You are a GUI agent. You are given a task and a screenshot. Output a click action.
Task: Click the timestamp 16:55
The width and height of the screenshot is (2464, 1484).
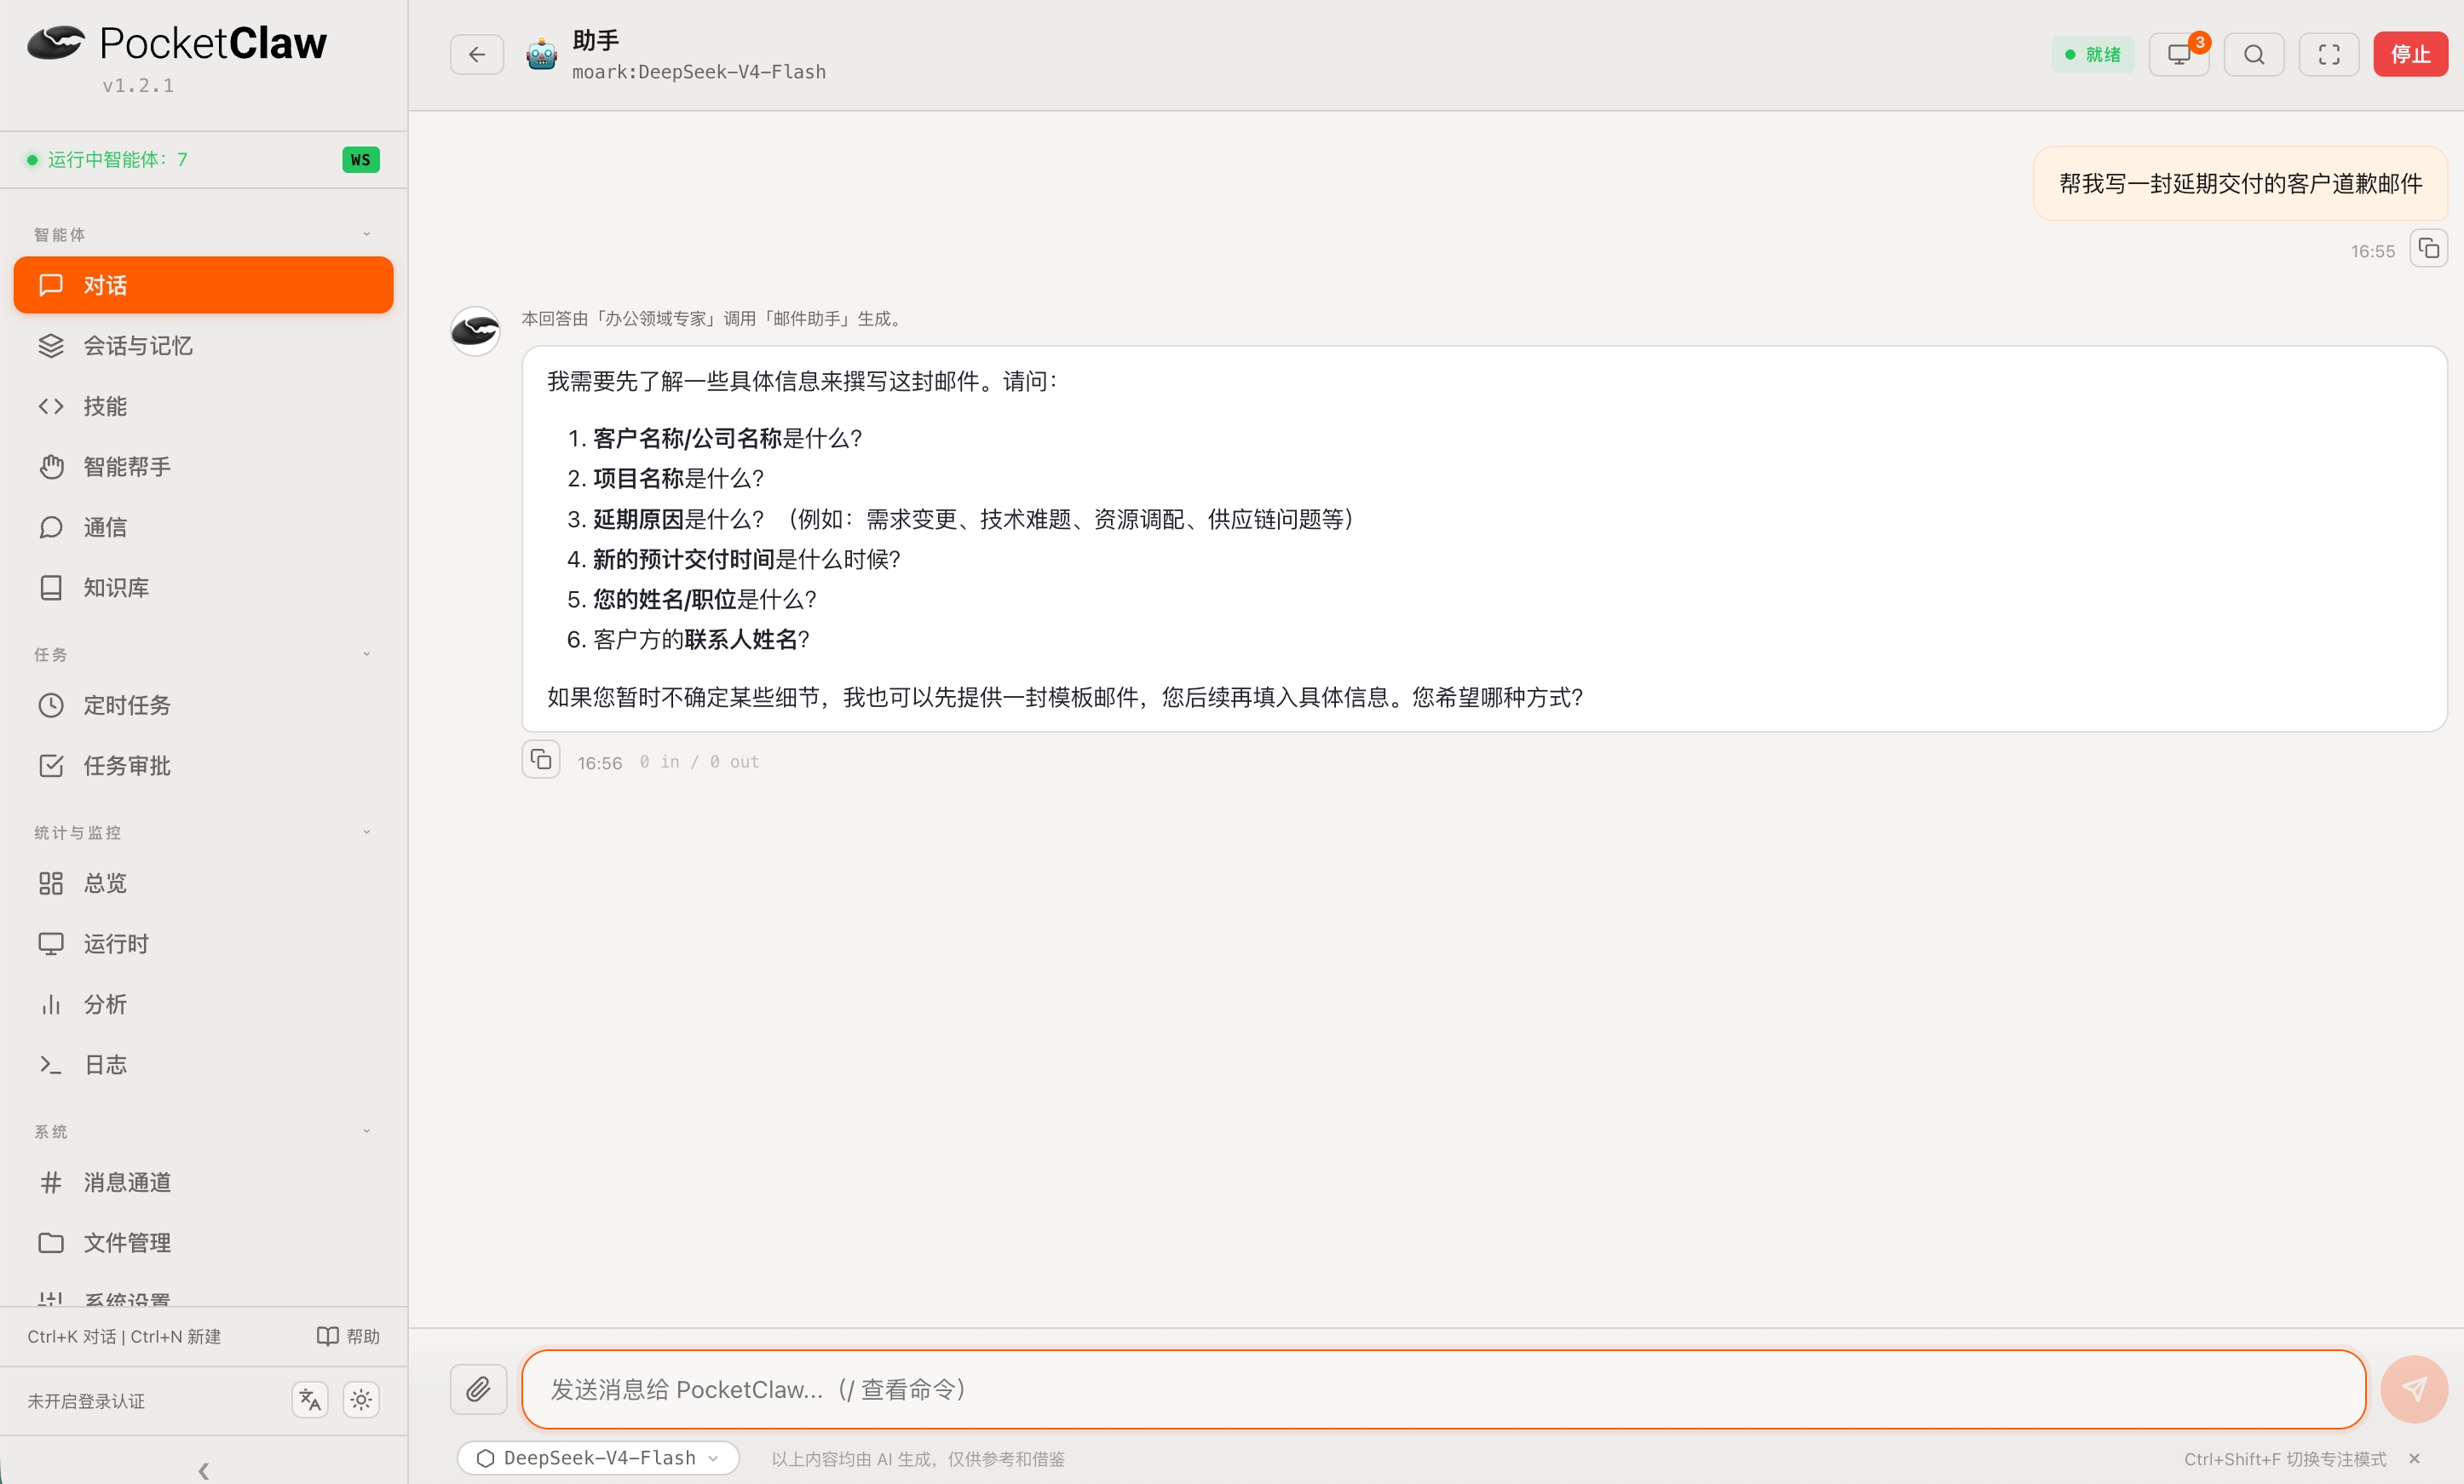[x=2372, y=251]
